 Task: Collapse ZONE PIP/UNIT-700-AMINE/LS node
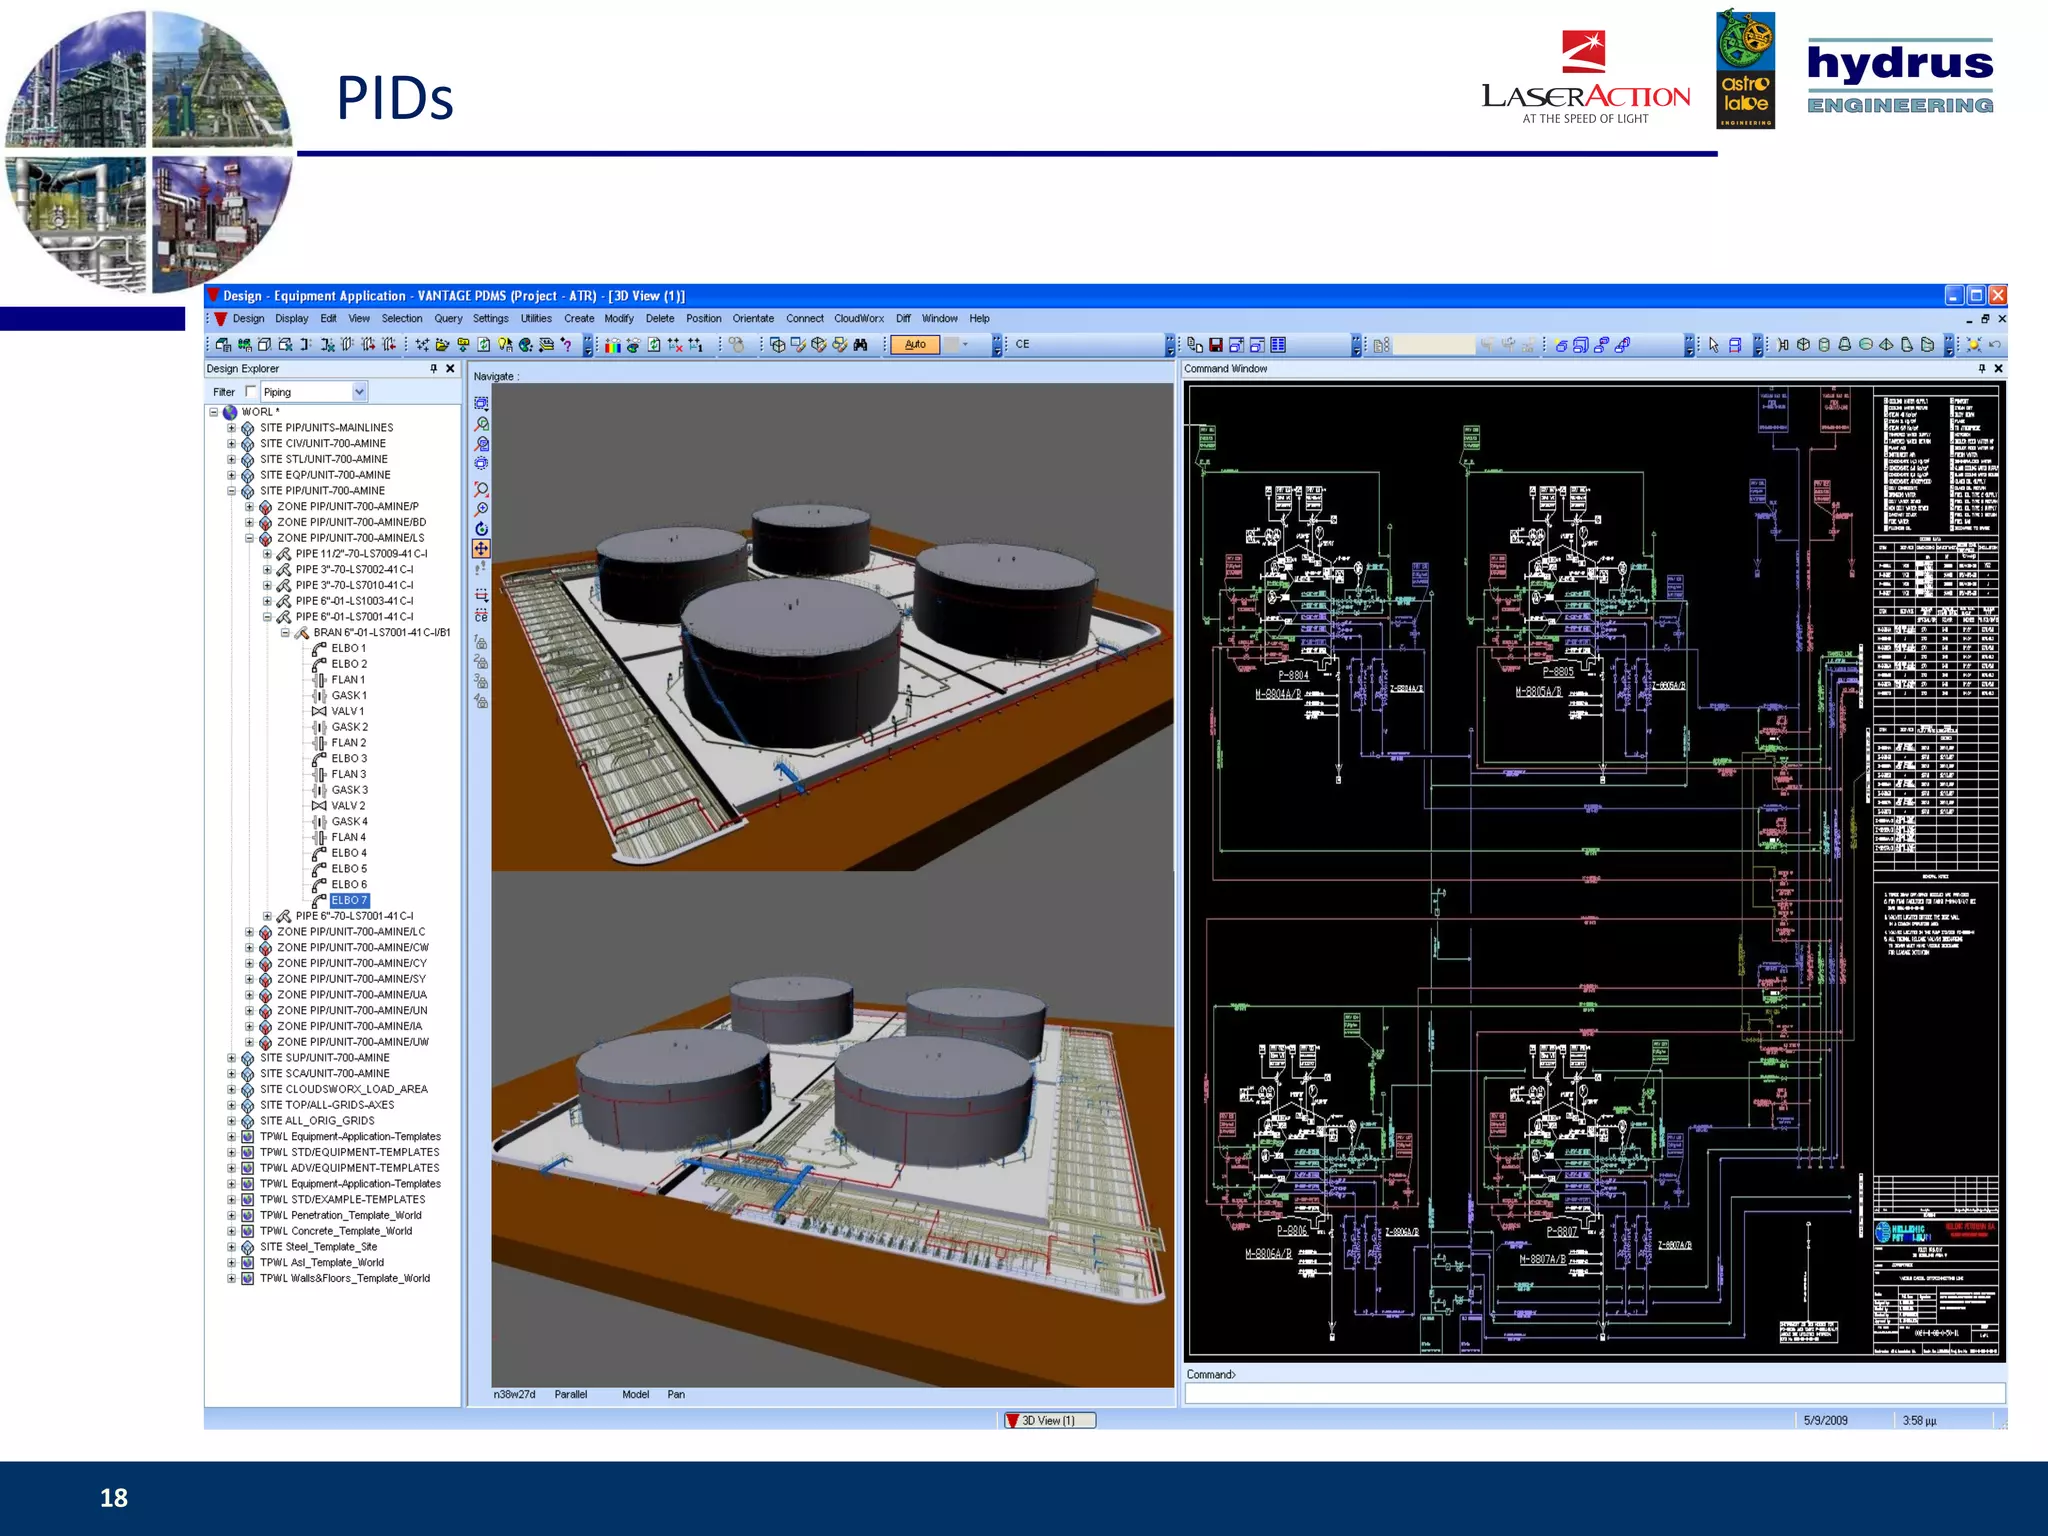(x=249, y=538)
